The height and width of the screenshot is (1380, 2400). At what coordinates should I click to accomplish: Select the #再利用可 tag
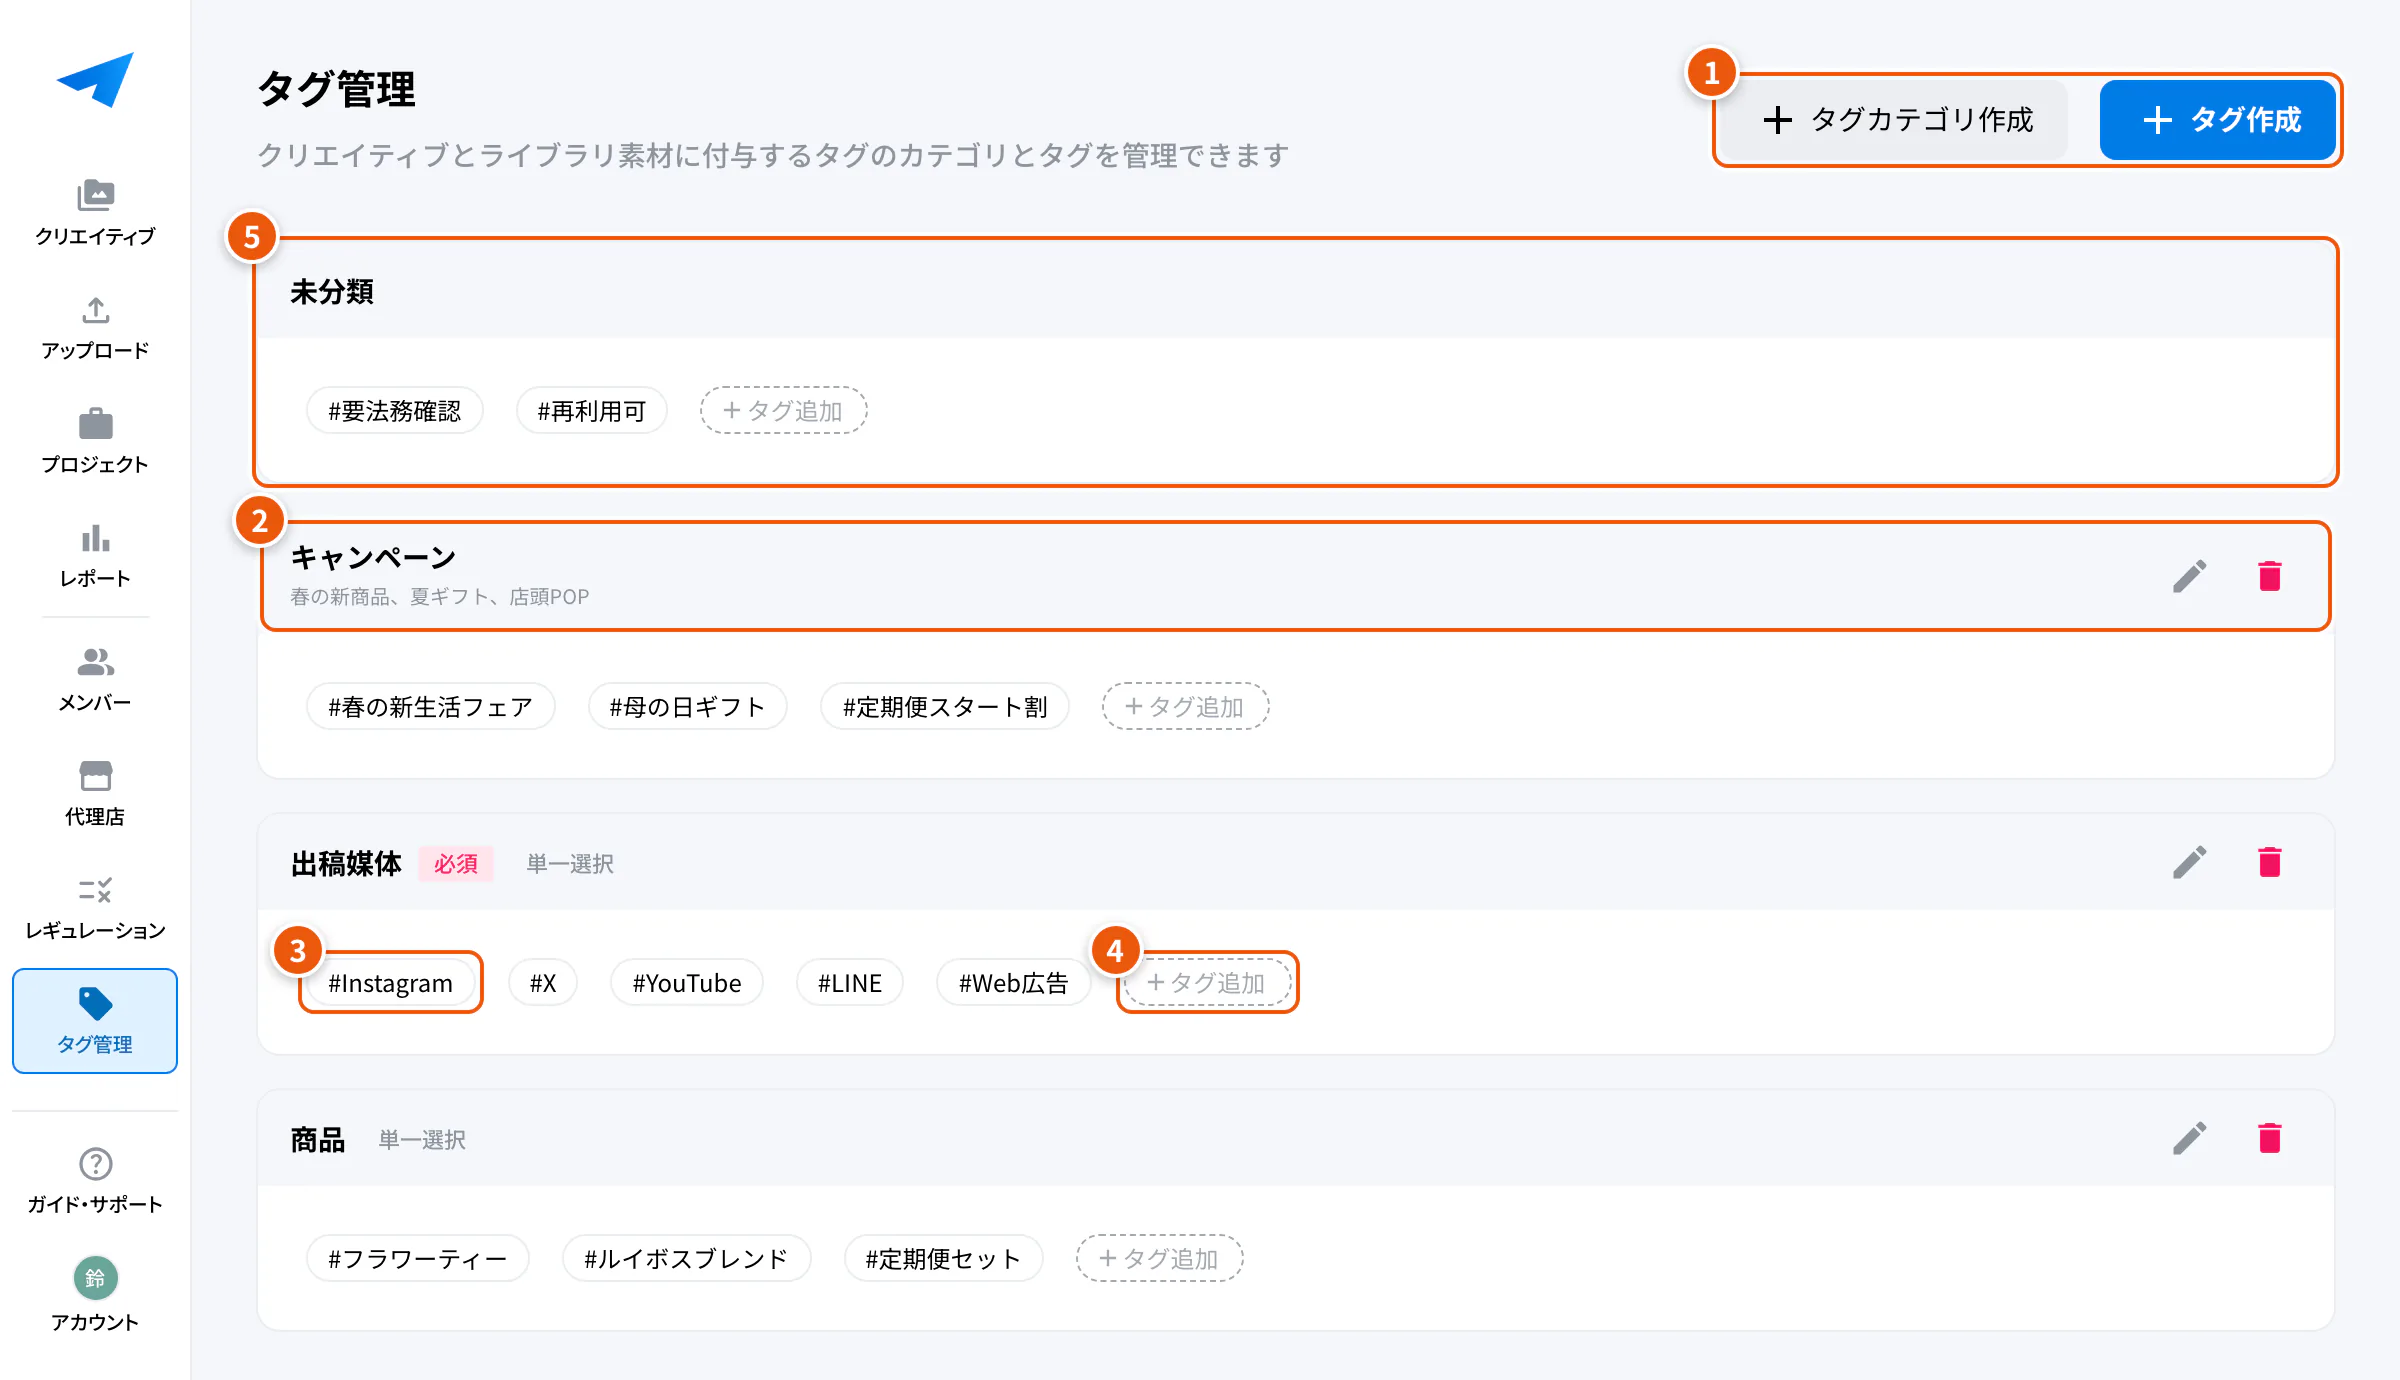pyautogui.click(x=591, y=410)
